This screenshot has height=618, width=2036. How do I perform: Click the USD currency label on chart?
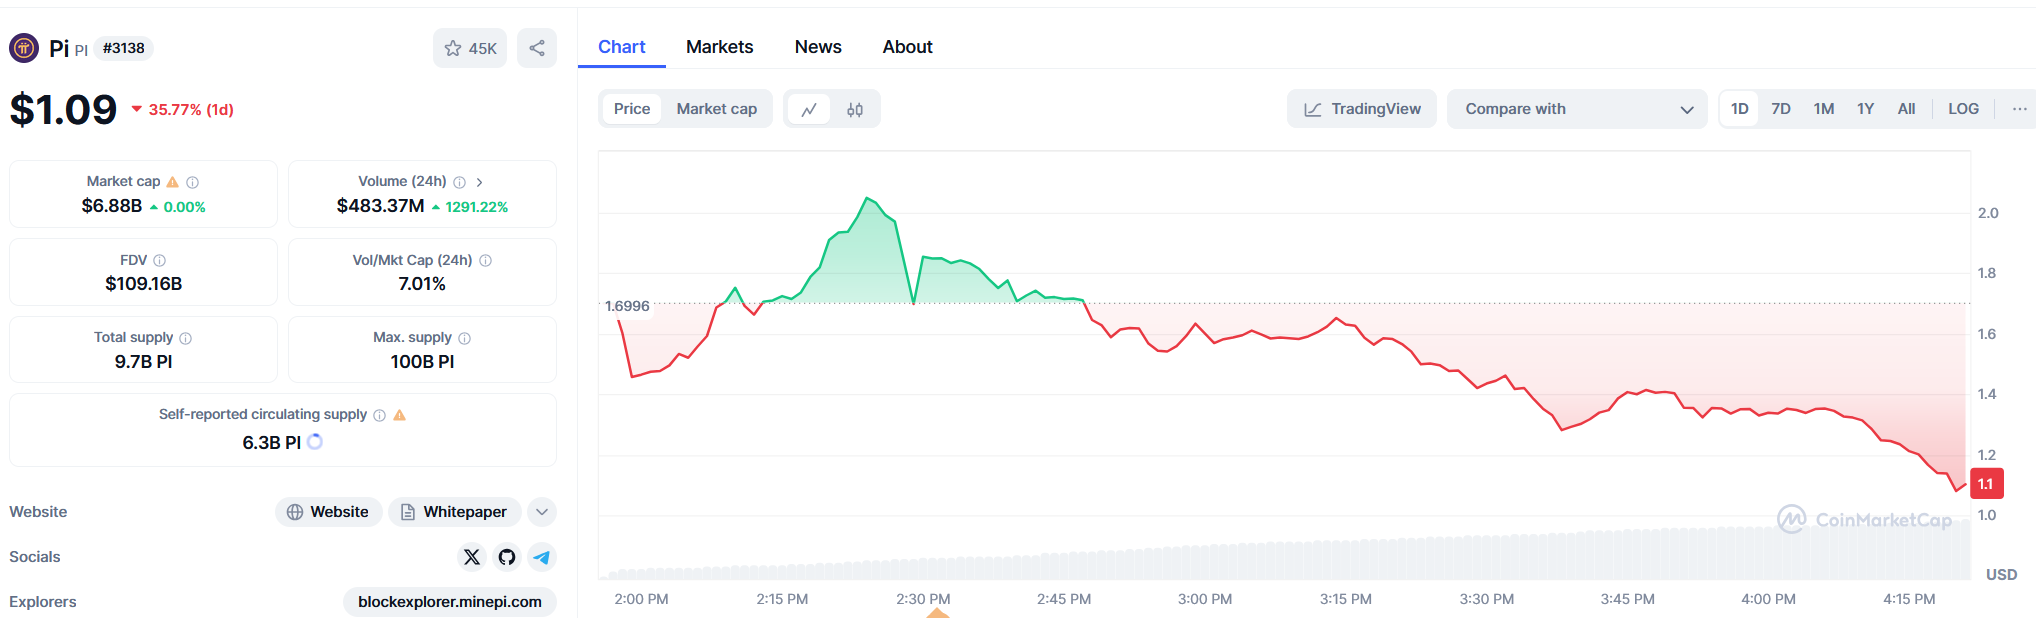(x=2001, y=574)
